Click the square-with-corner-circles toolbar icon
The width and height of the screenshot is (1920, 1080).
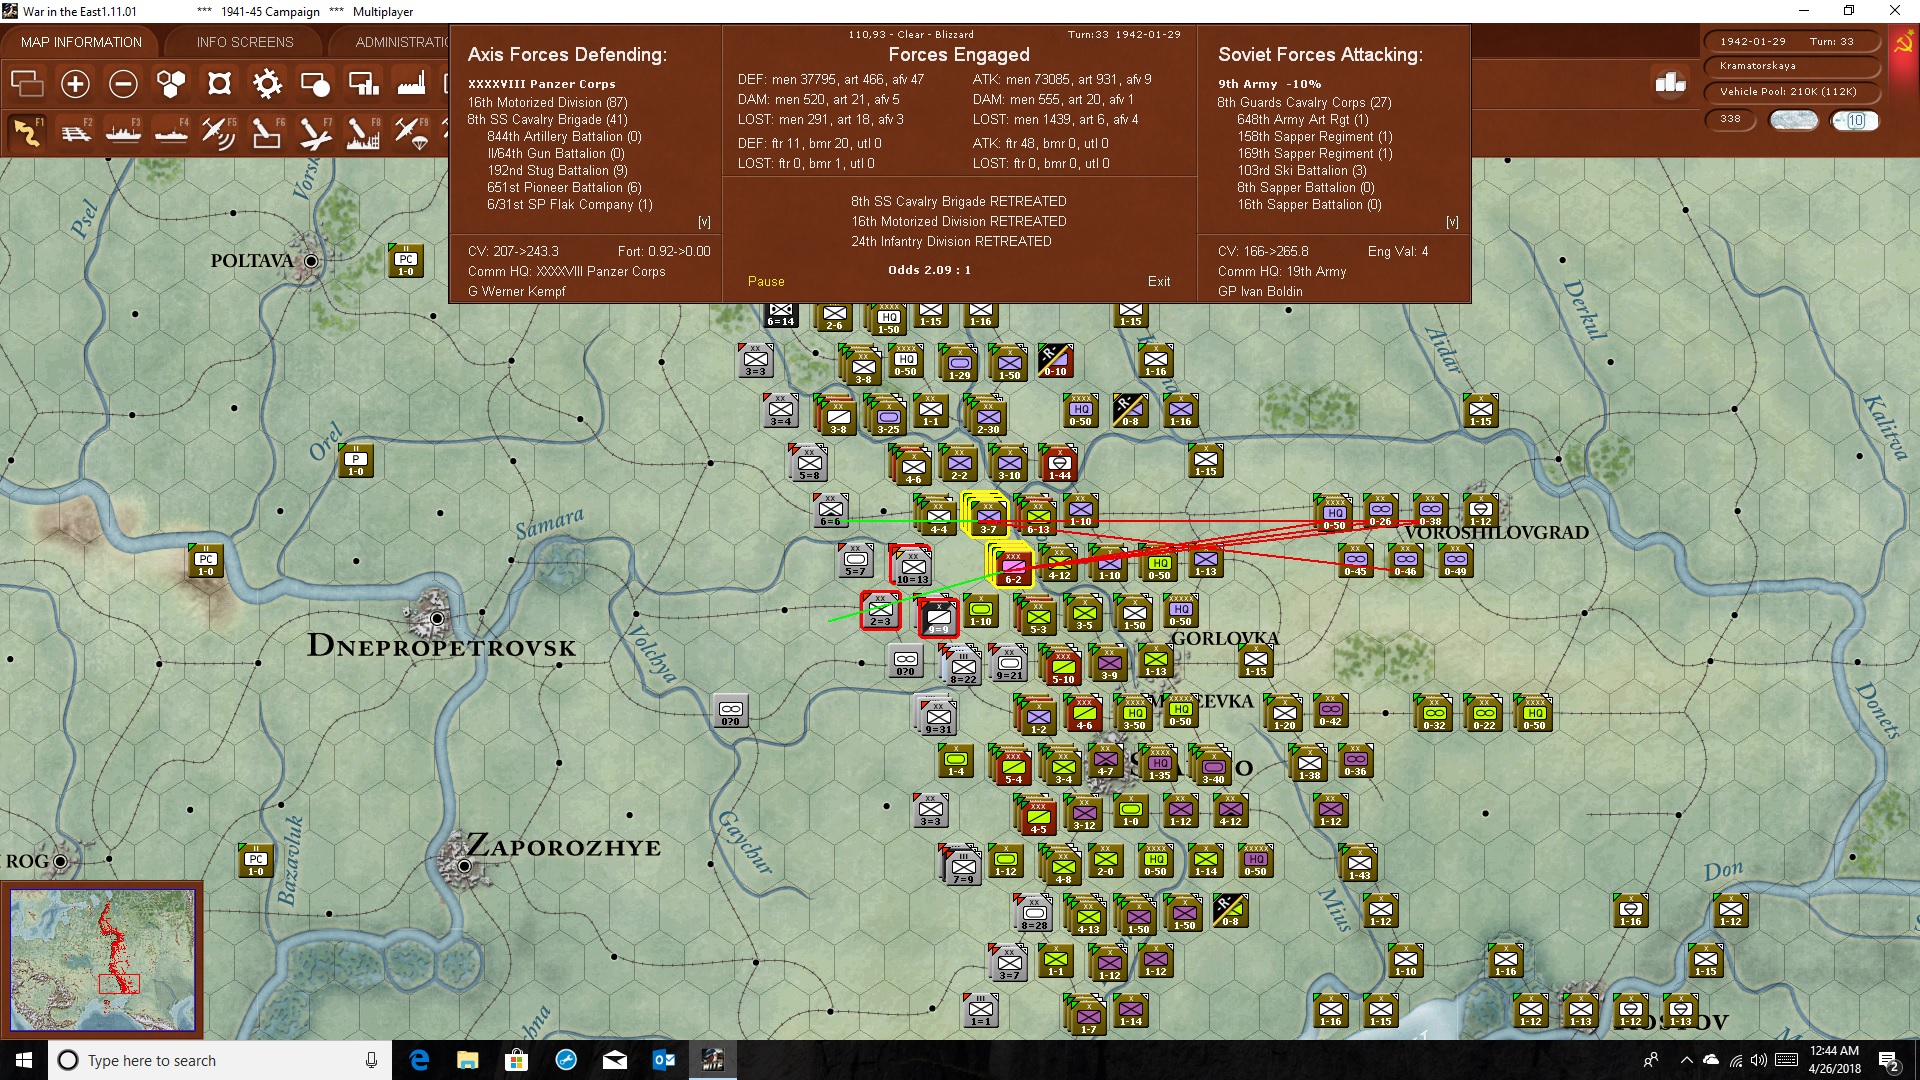(x=219, y=84)
